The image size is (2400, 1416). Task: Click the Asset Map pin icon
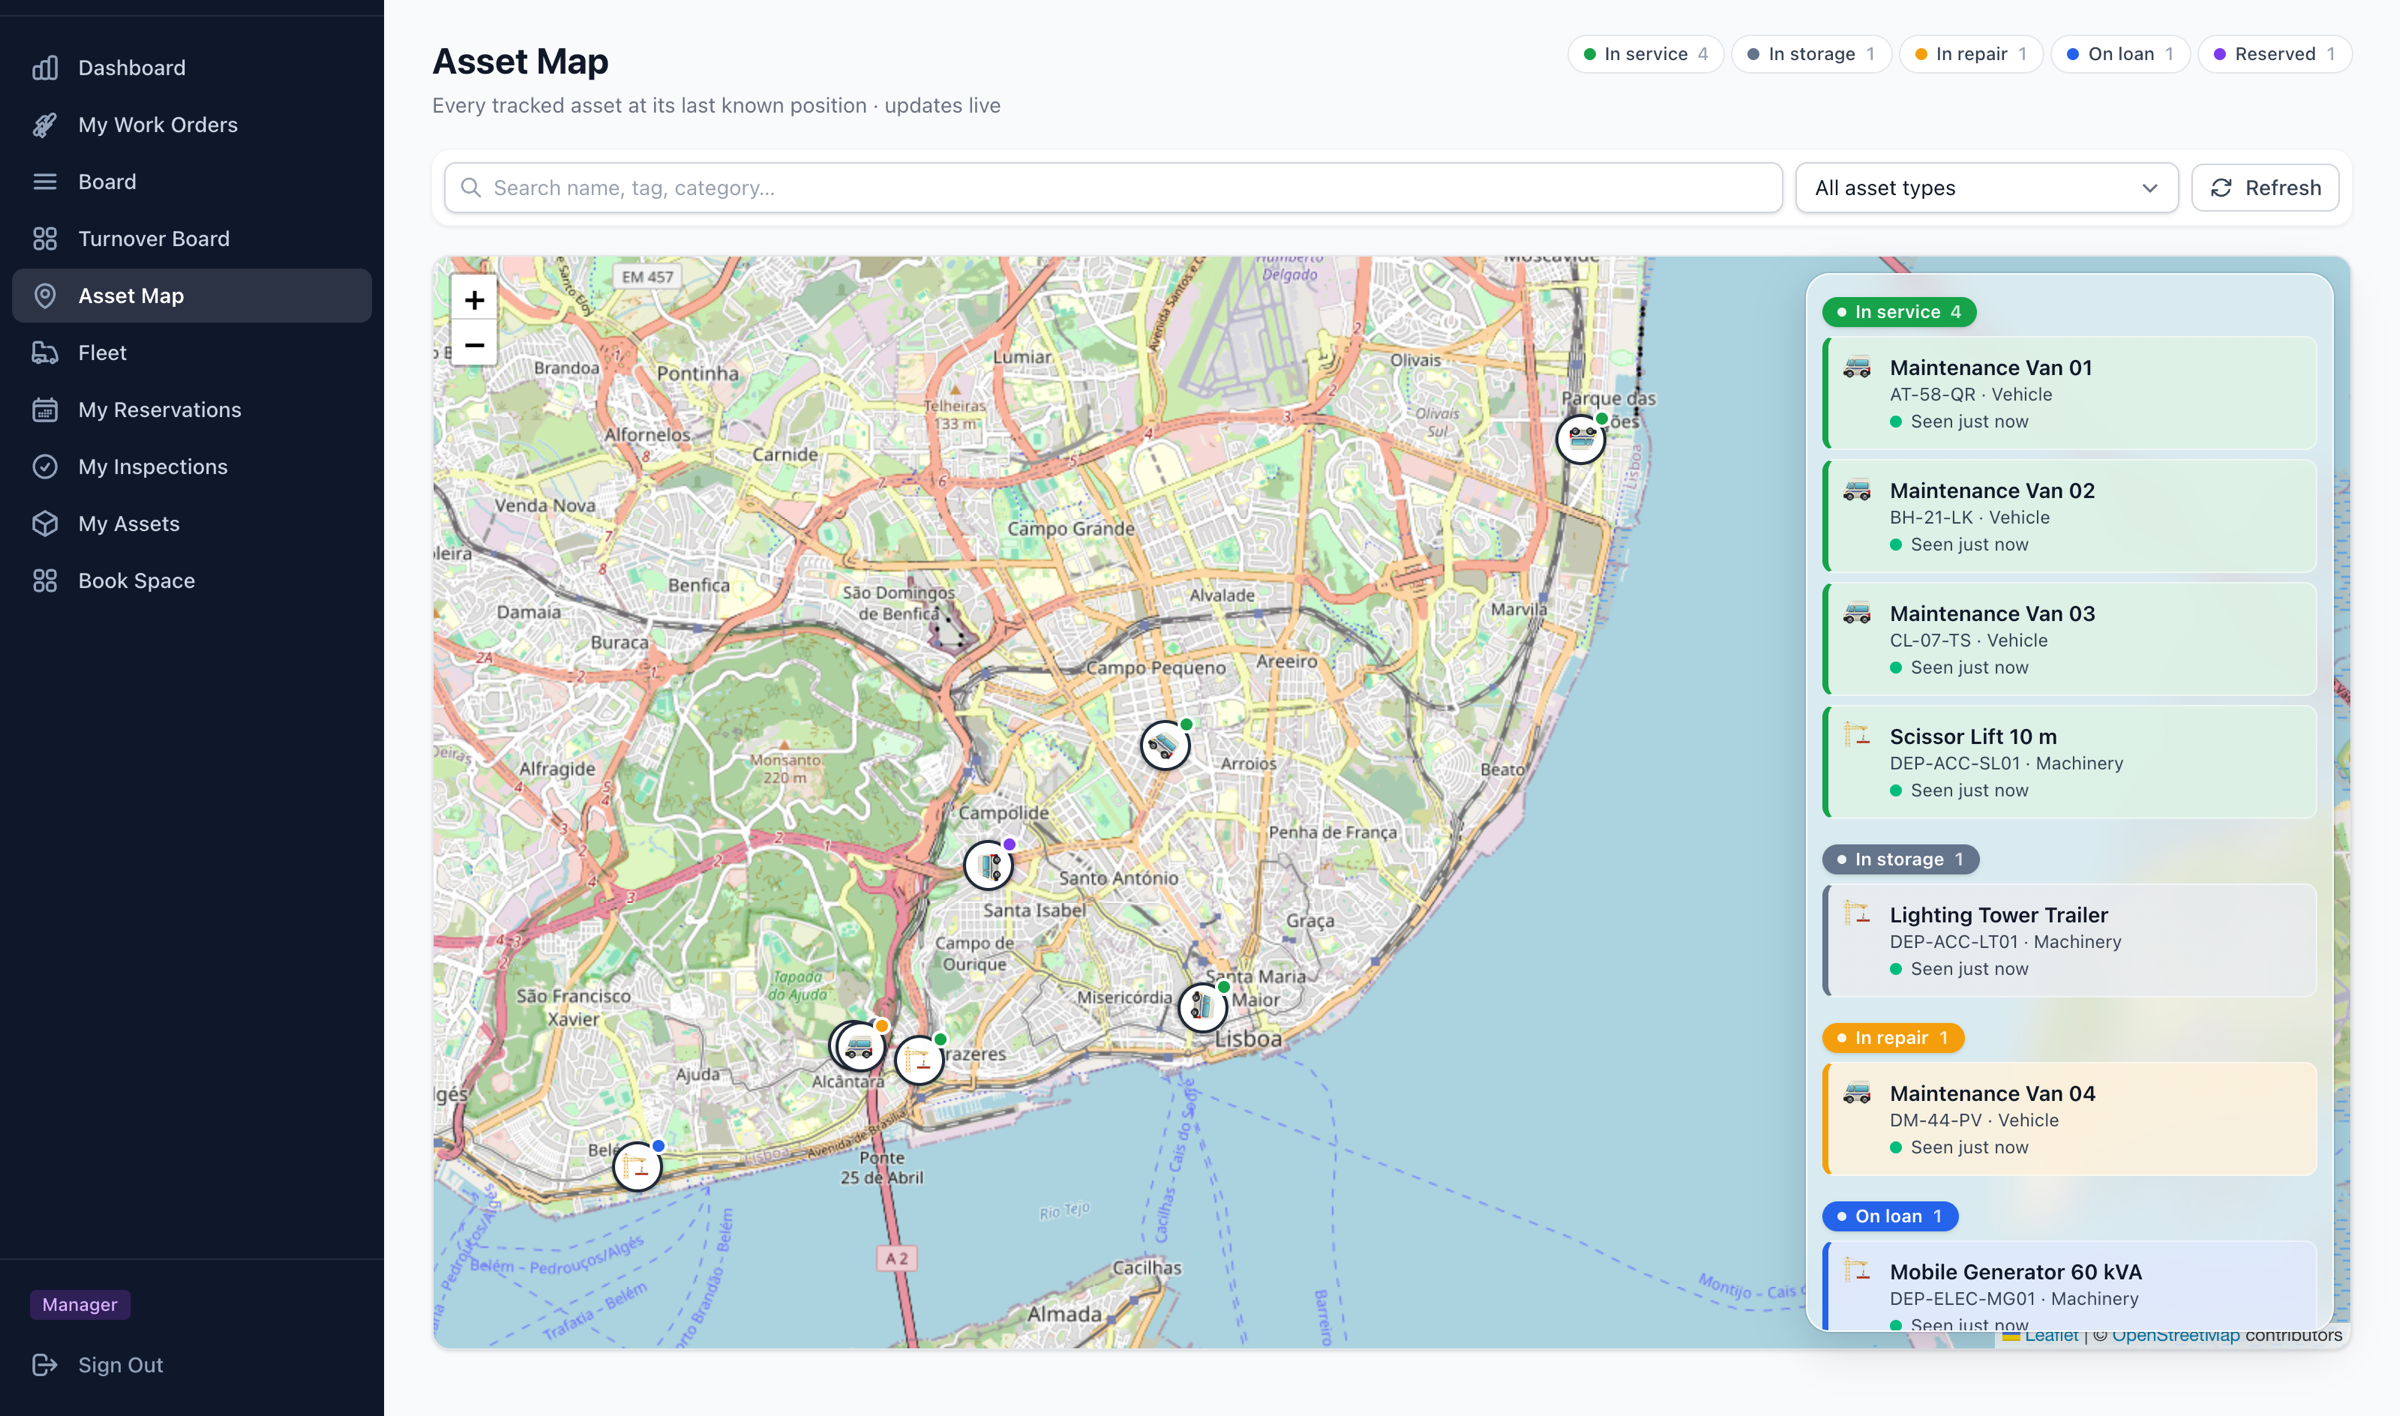click(45, 296)
